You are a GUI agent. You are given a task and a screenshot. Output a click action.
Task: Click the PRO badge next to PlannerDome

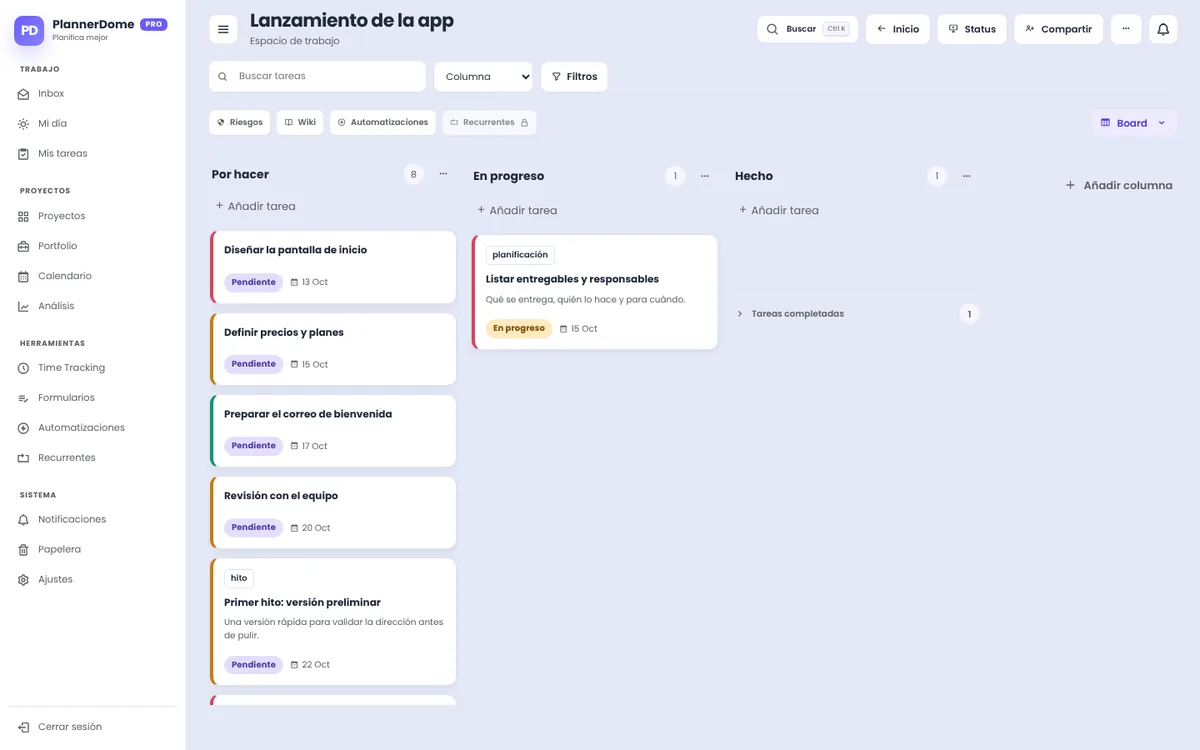pyautogui.click(x=154, y=24)
